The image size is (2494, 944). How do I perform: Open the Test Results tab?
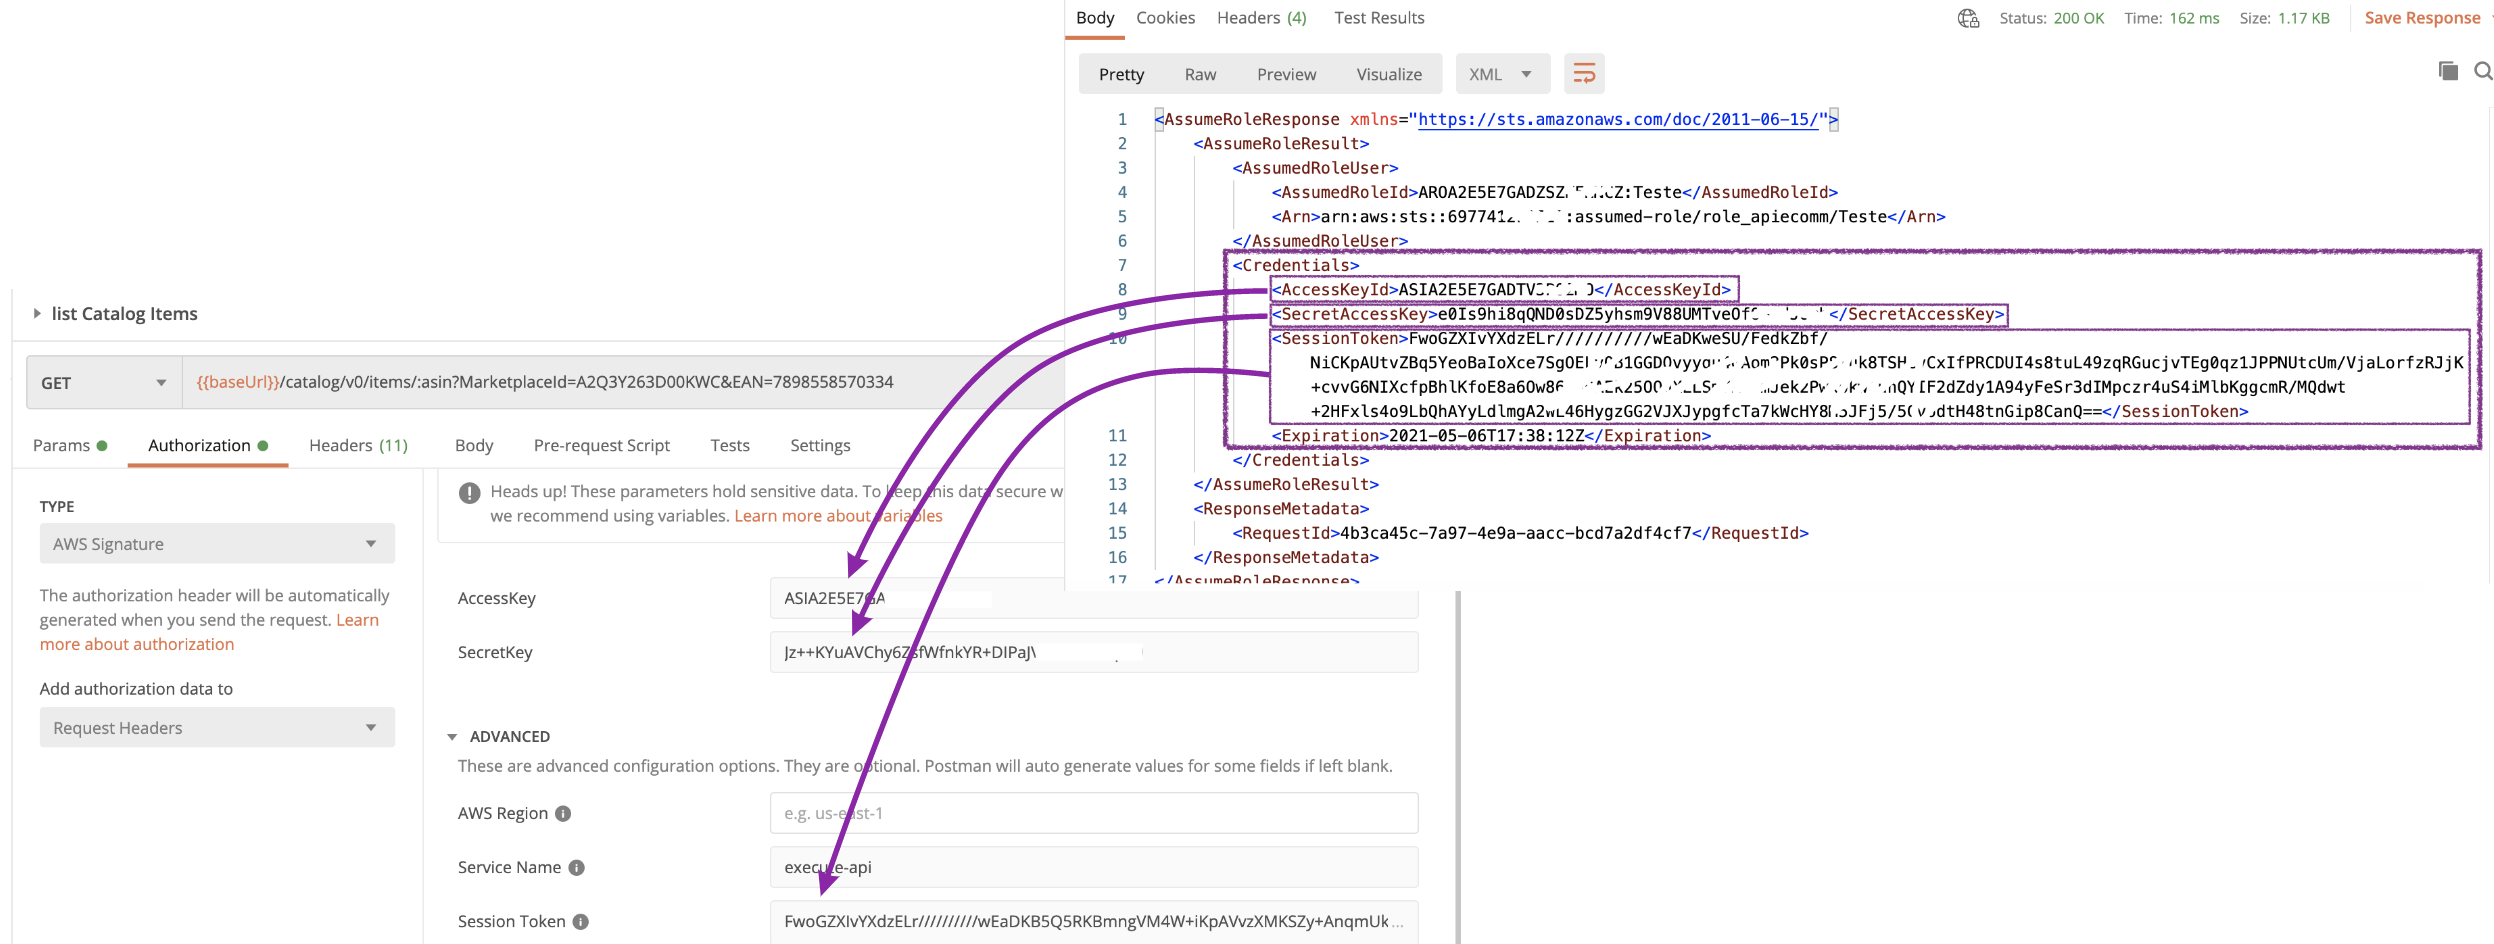coord(1379,18)
